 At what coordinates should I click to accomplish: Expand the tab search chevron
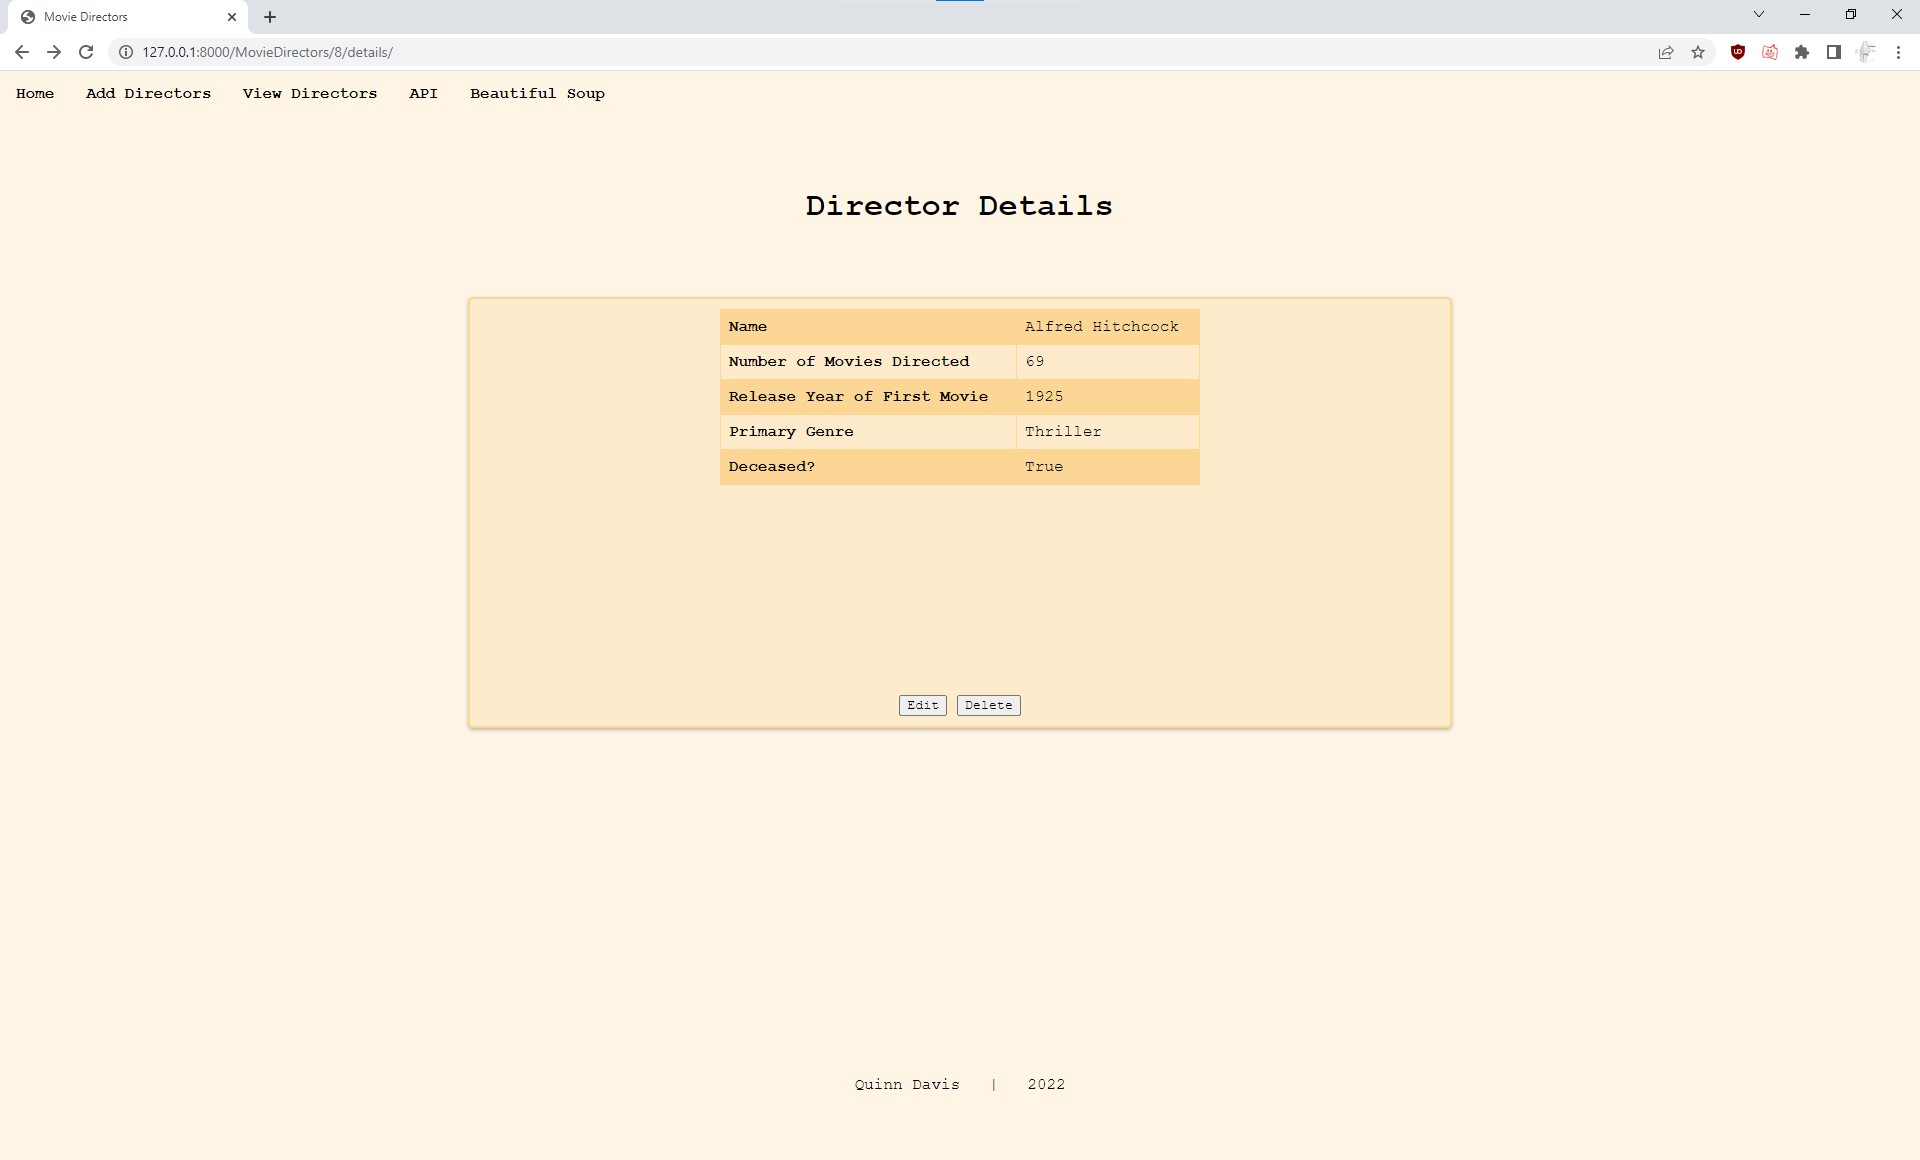coord(1759,14)
